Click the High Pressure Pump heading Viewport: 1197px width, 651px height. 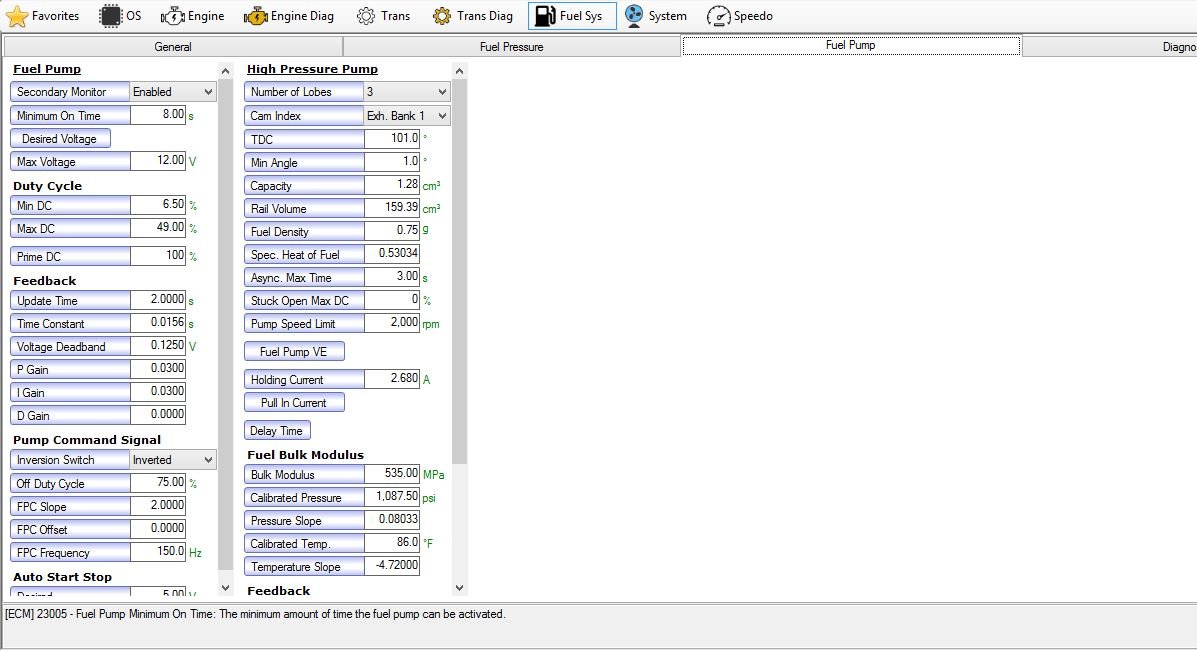(x=312, y=69)
